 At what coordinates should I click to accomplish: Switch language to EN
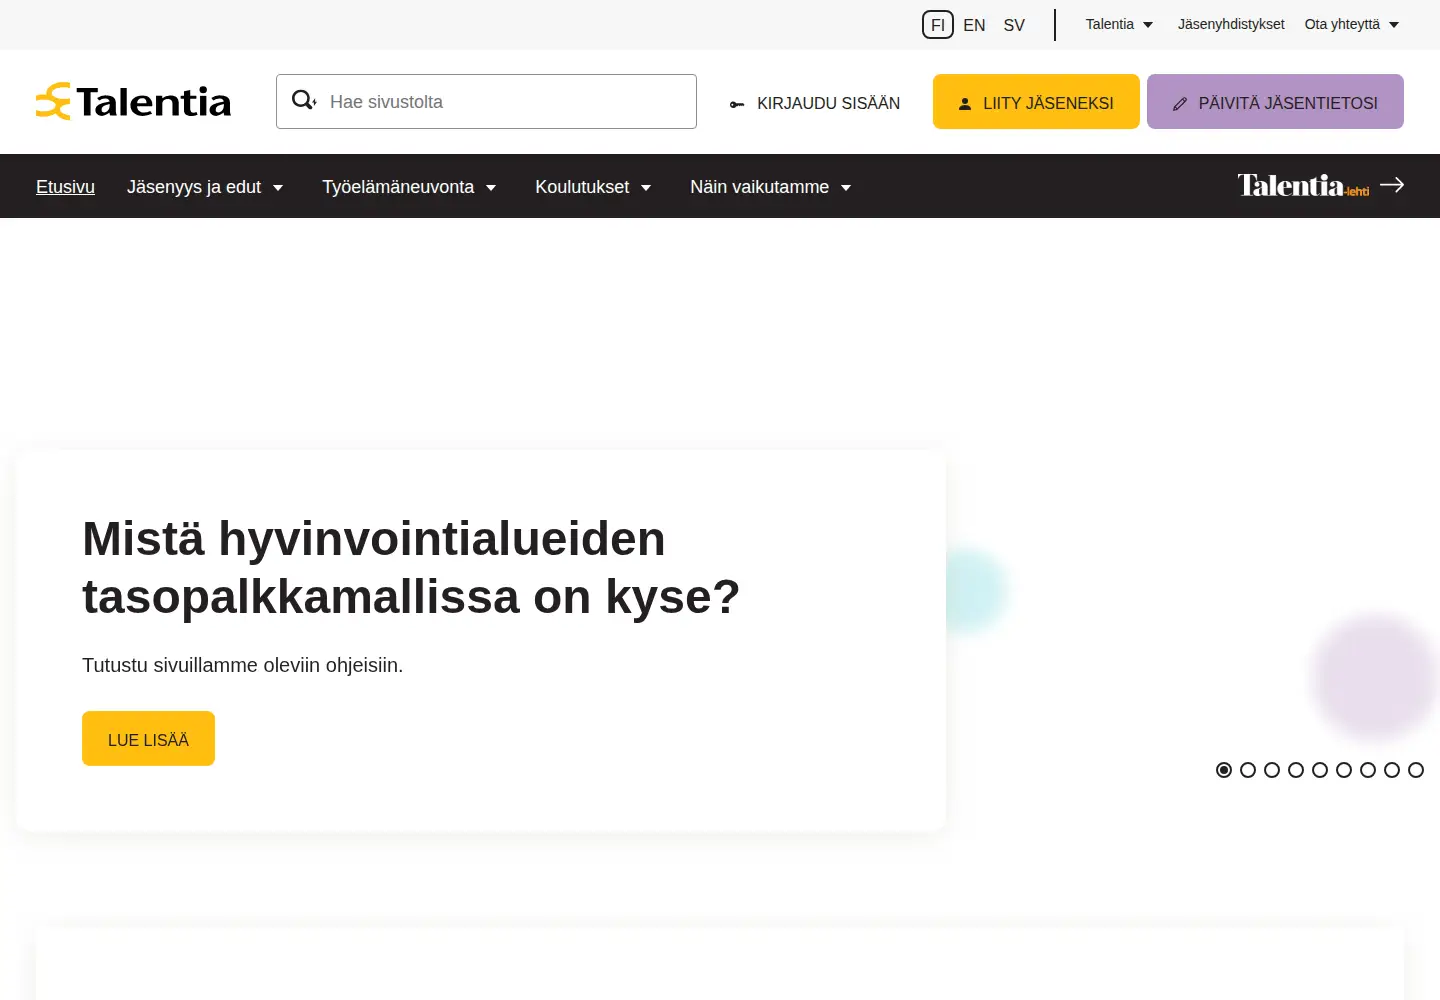974,25
